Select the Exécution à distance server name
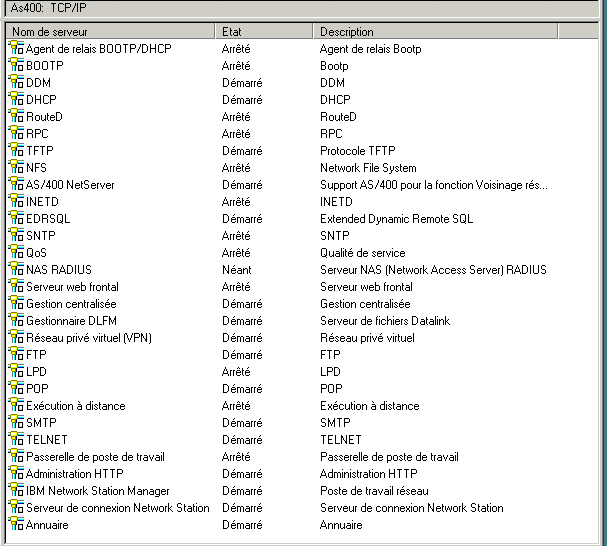Screen dimensions: 607x546 (76, 406)
